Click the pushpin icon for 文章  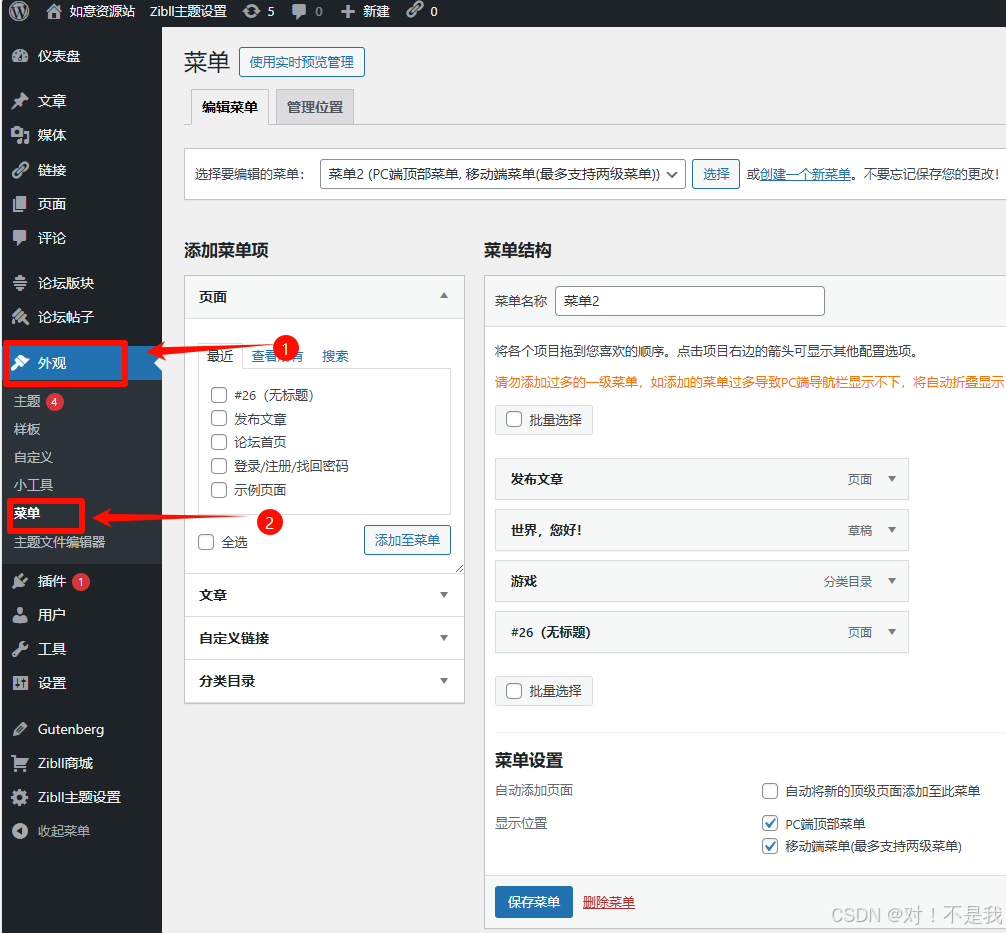(x=20, y=101)
